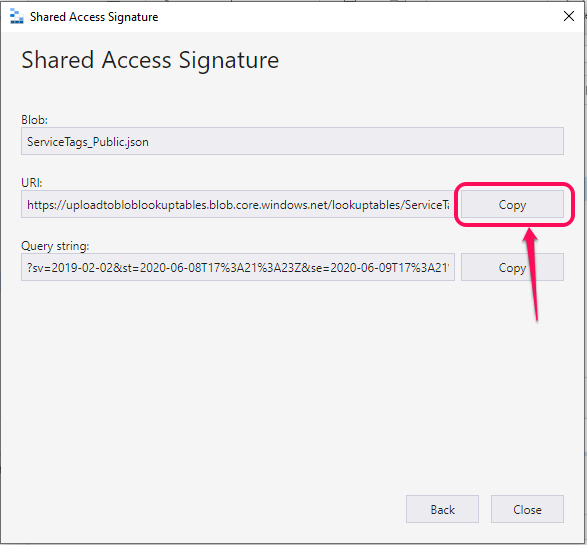Click the "Blob:" label

34,120
